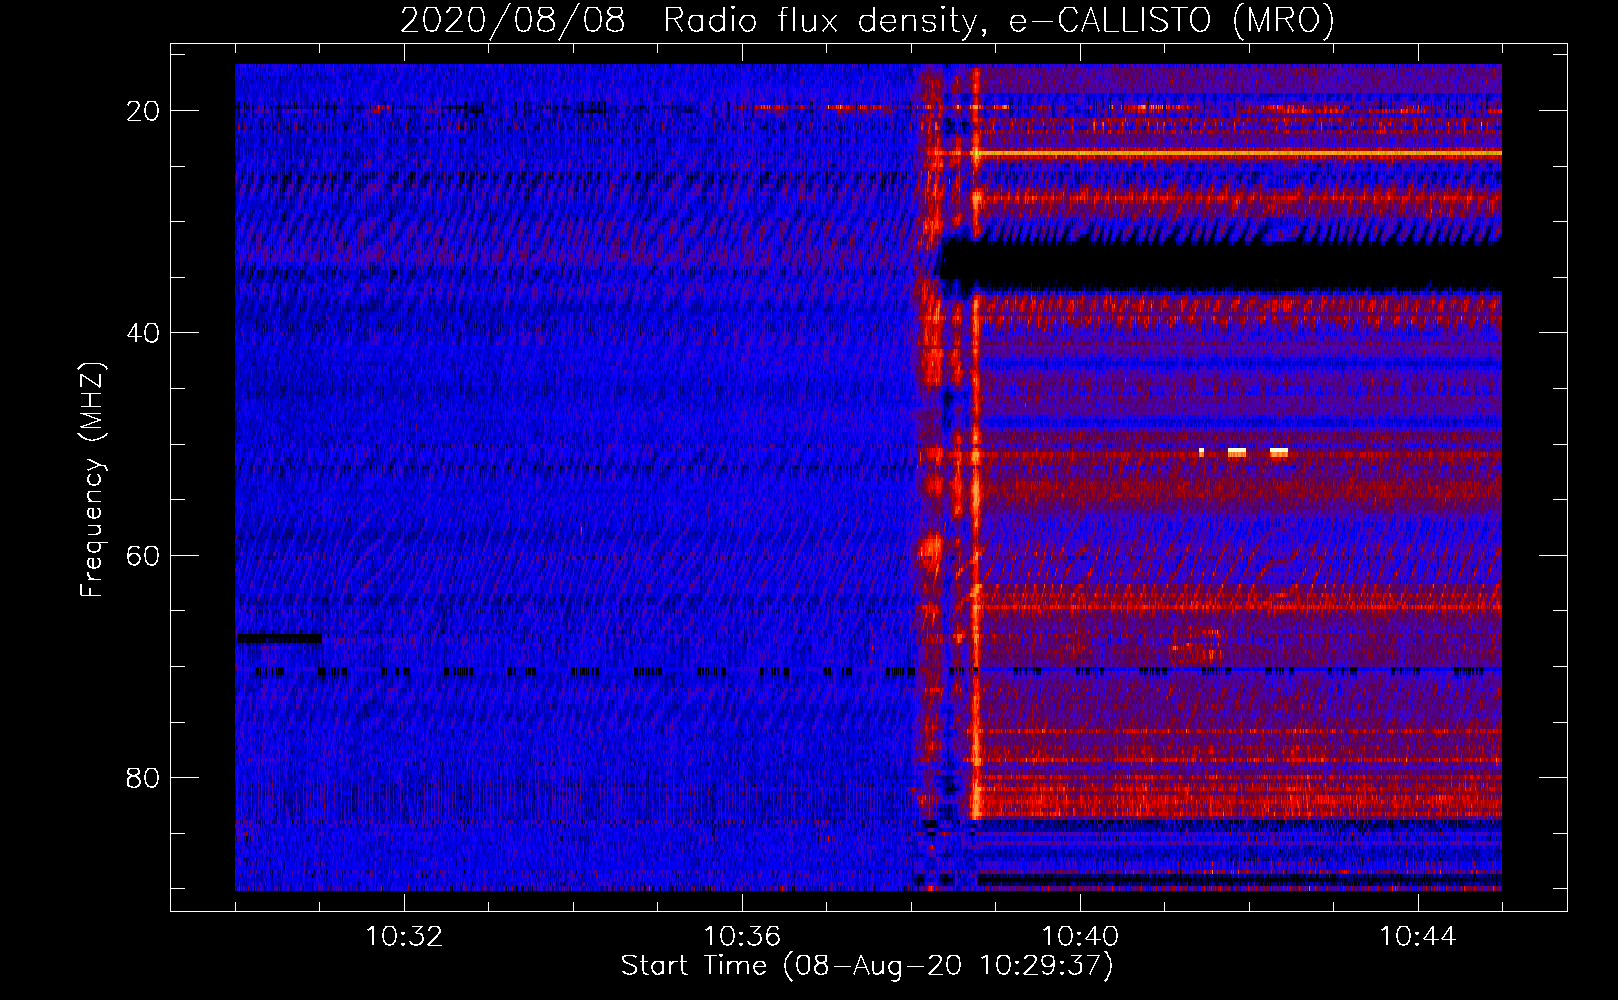Click the plot title e-CALLISTO (MRO)
The height and width of the screenshot is (1000, 1618).
click(1172, 21)
